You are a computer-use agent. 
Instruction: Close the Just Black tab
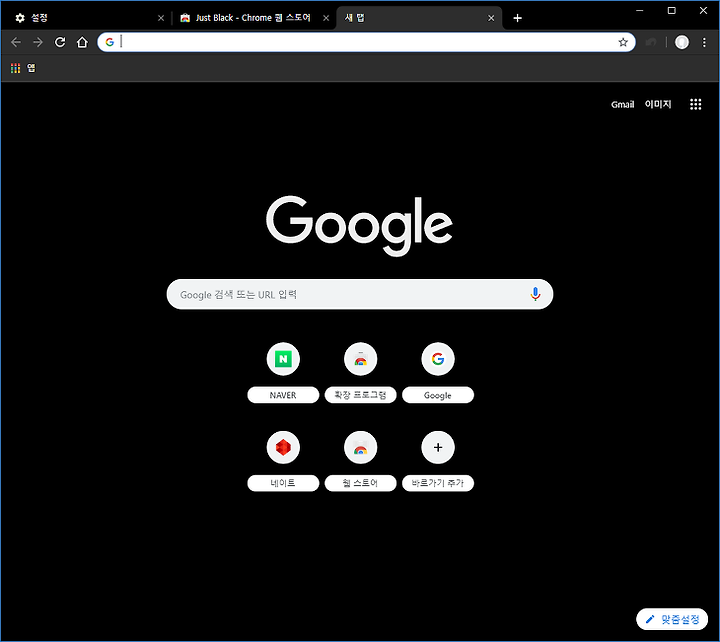click(326, 18)
